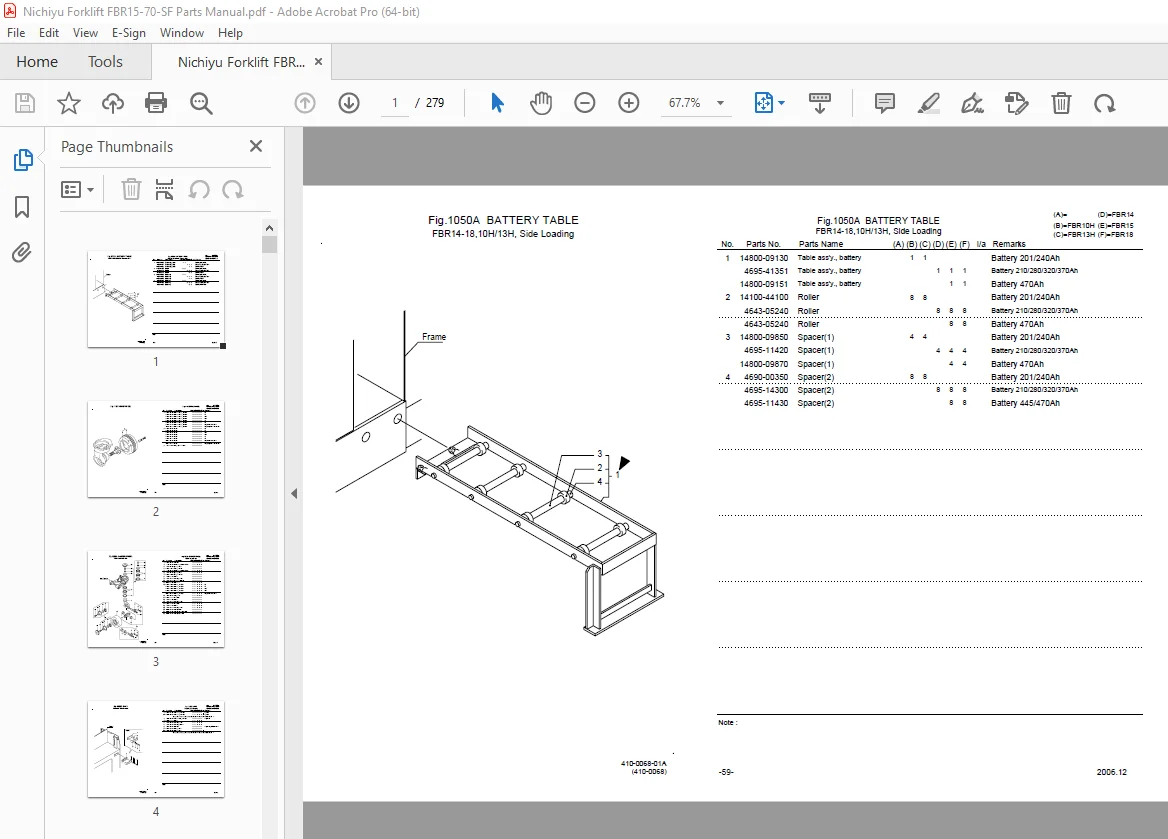Click the page number input field

click(395, 103)
